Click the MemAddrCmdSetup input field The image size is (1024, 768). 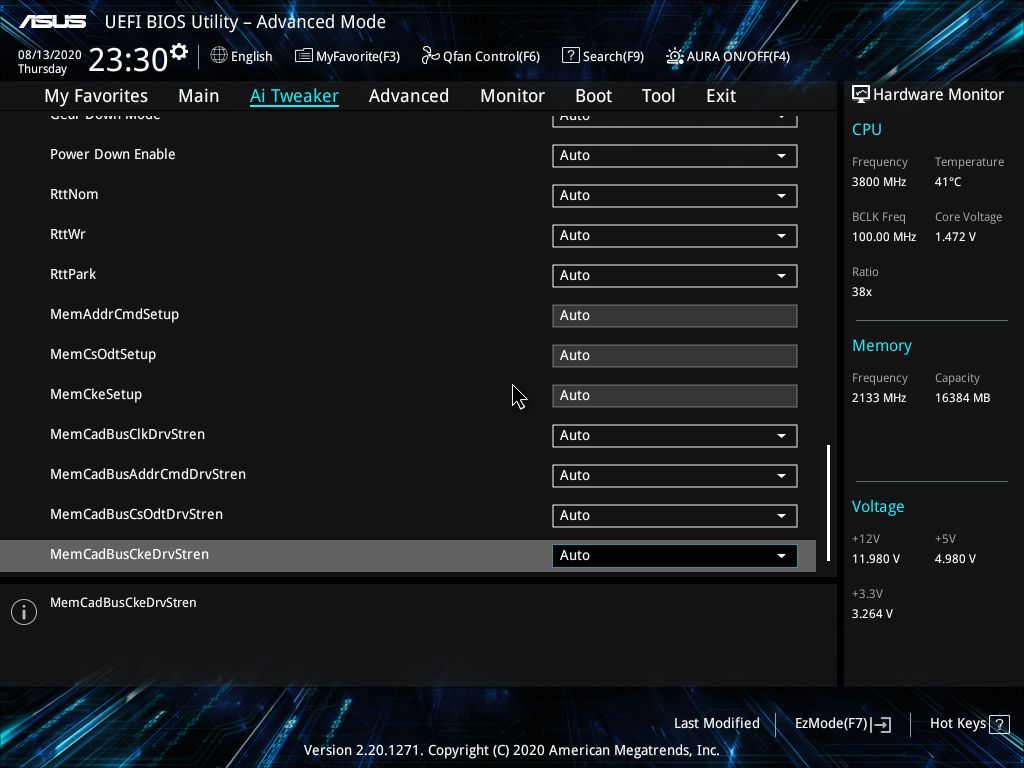click(x=674, y=315)
